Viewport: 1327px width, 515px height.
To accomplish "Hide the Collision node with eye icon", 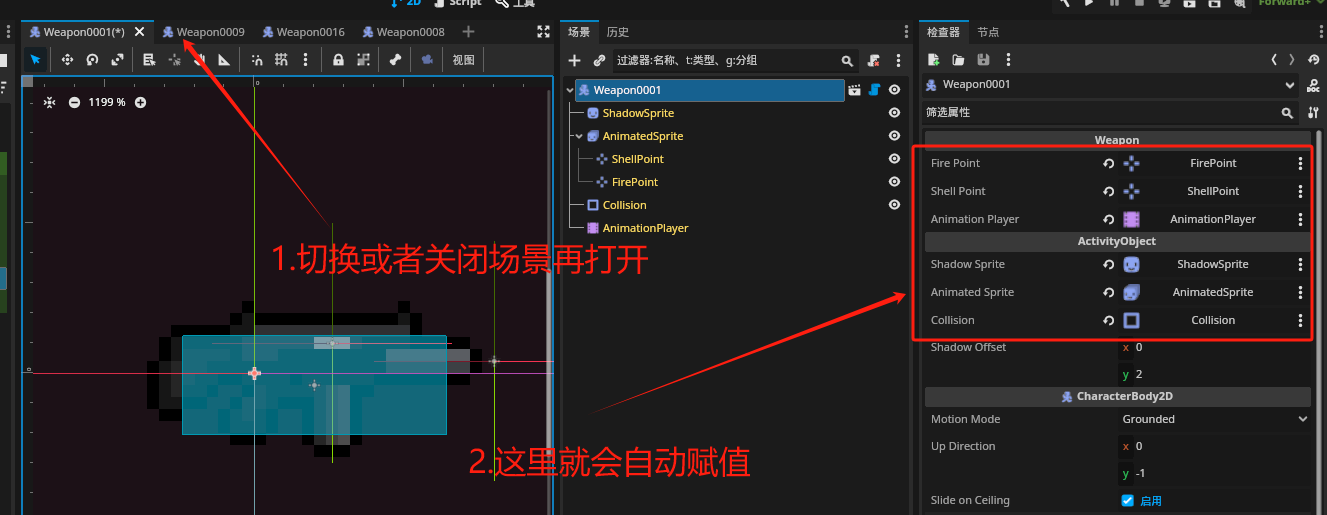I will 894,205.
